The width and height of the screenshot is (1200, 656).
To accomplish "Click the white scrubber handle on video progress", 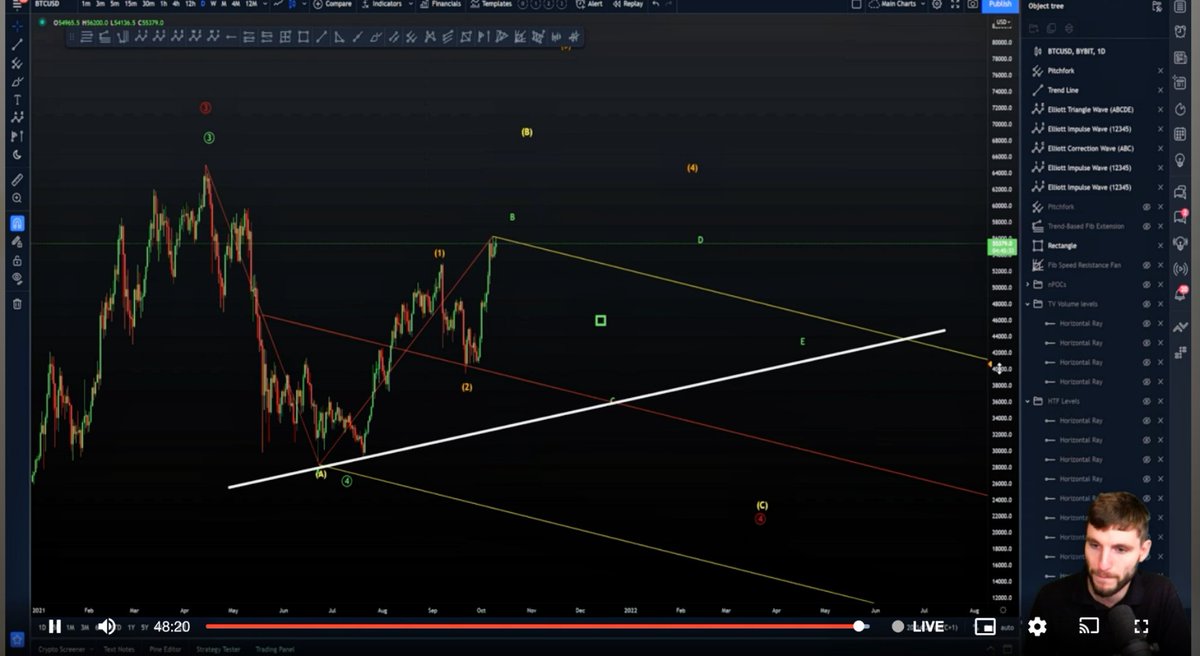I will pos(859,627).
